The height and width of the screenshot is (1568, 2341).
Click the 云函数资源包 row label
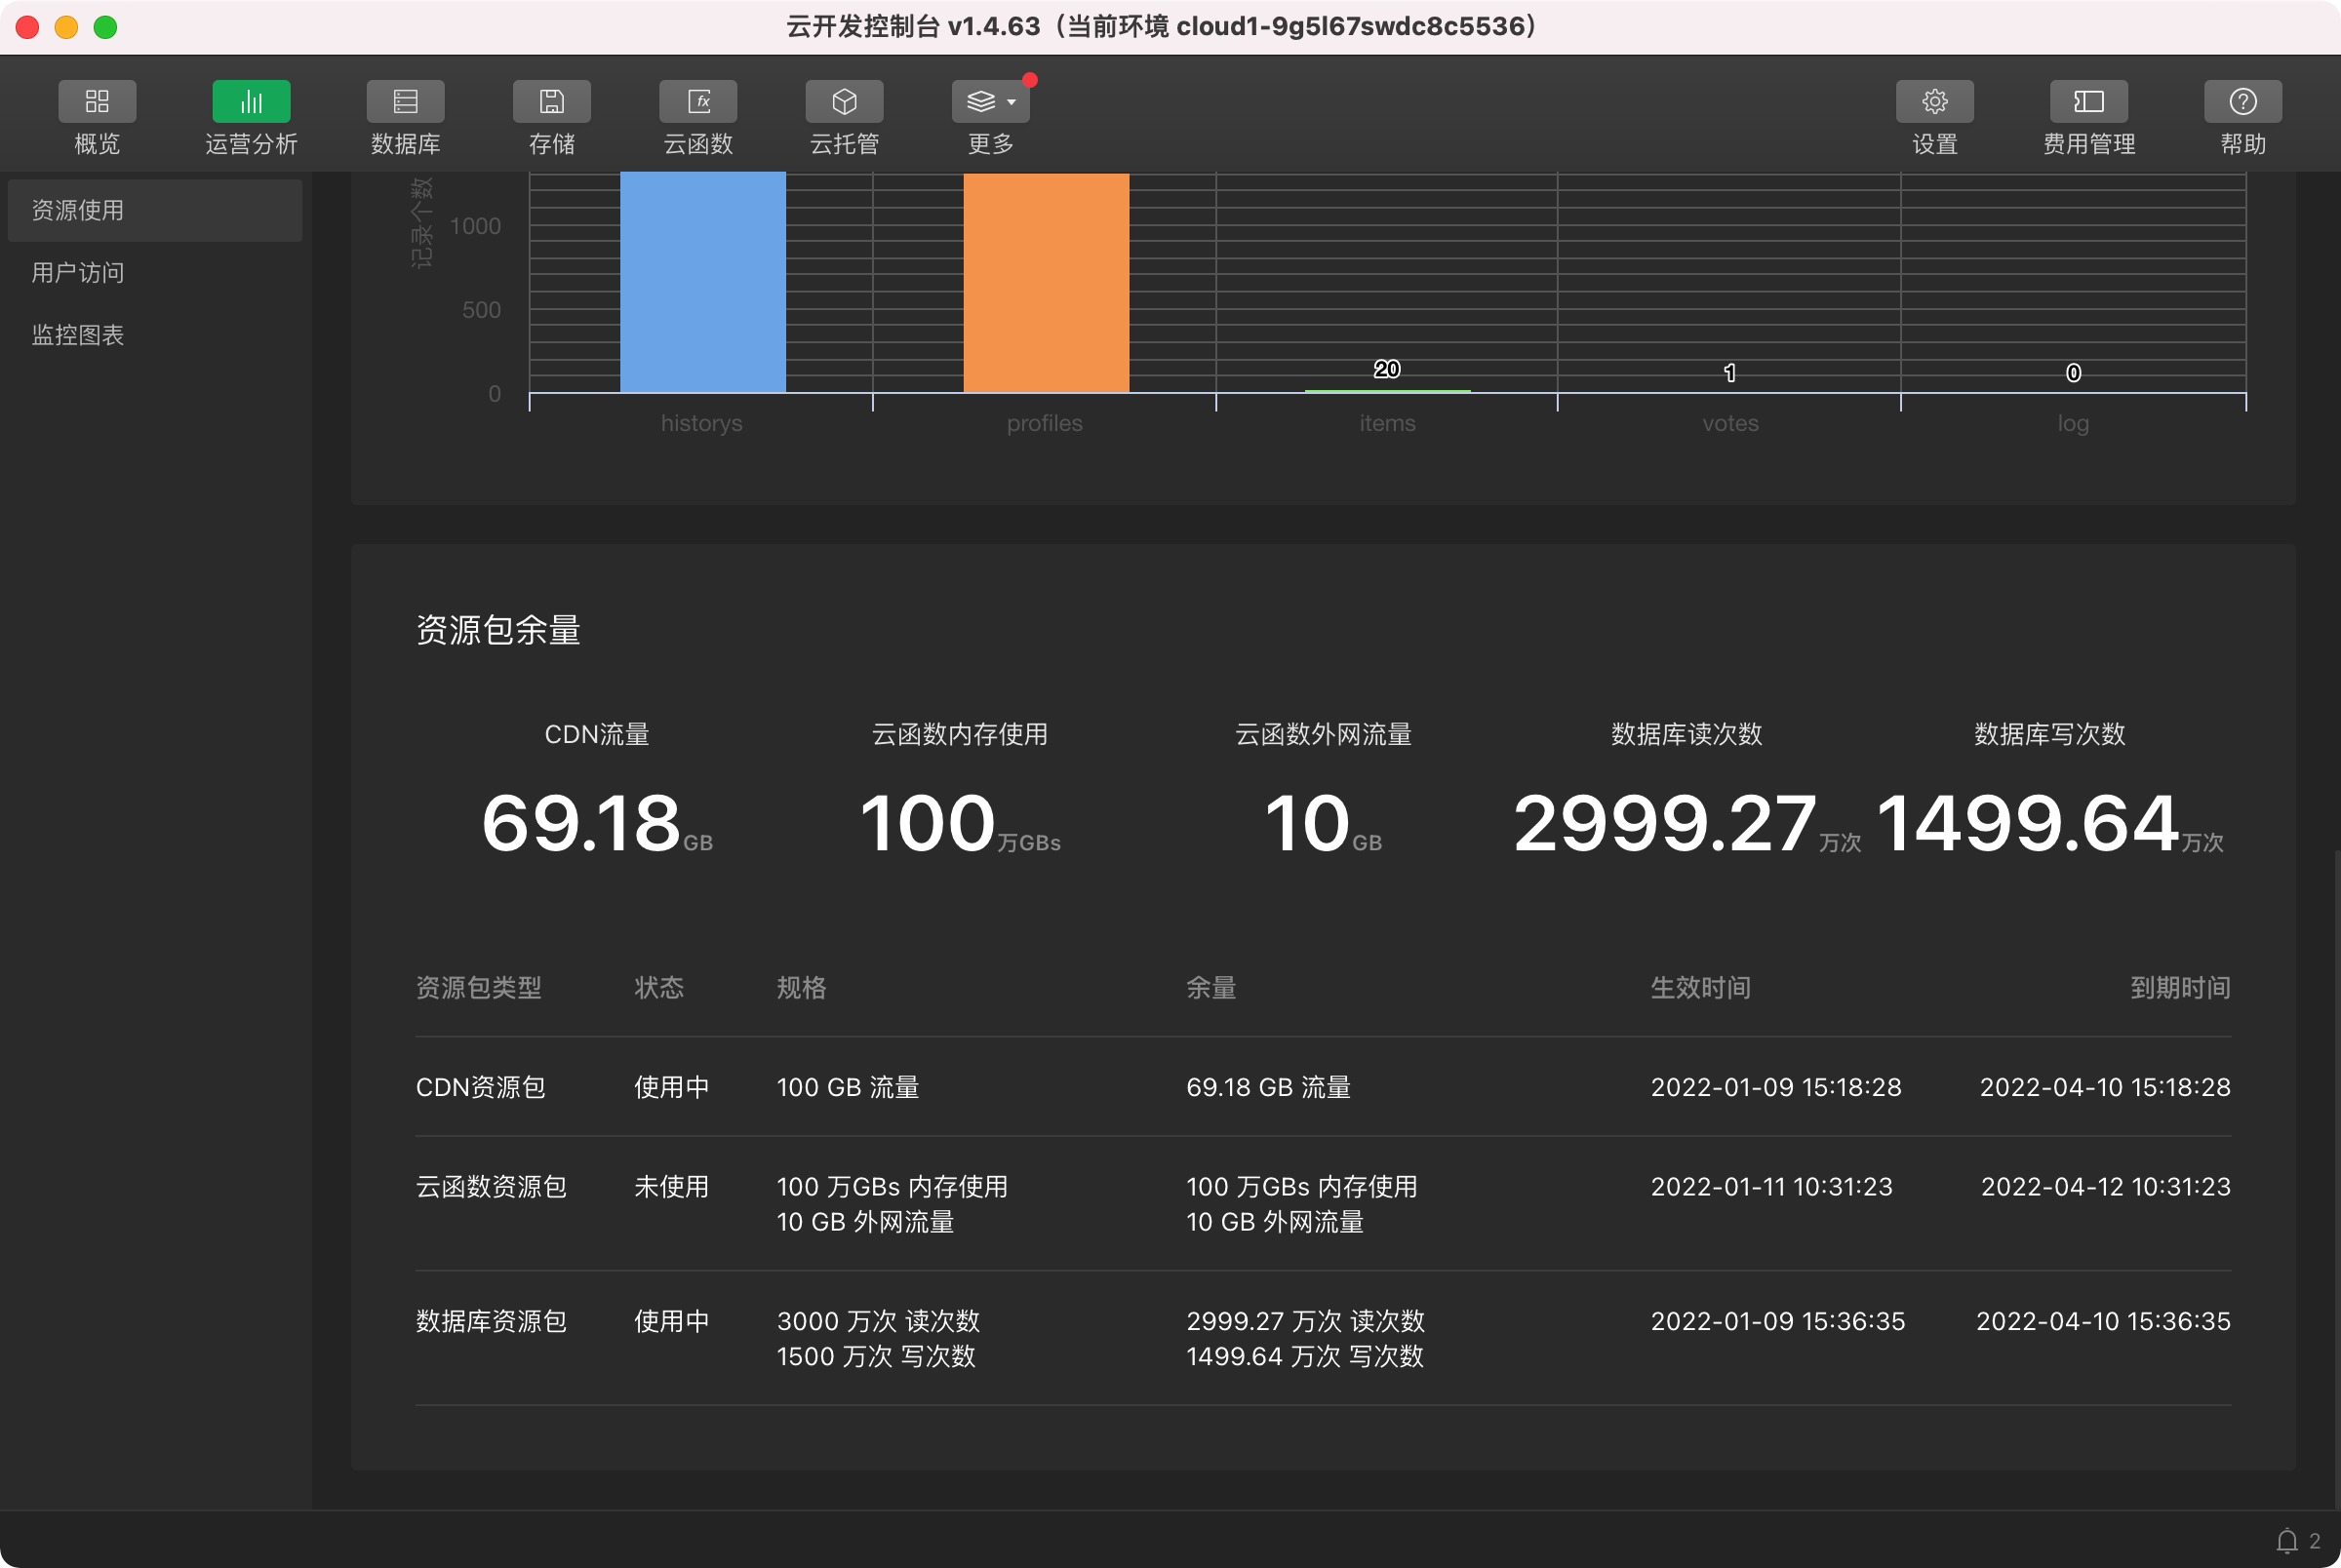pyautogui.click(x=491, y=1187)
